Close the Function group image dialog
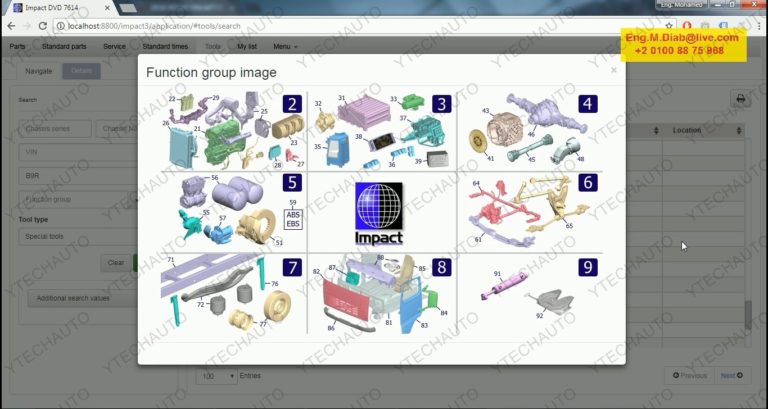Screen dimensions: 768x409 coord(614,70)
